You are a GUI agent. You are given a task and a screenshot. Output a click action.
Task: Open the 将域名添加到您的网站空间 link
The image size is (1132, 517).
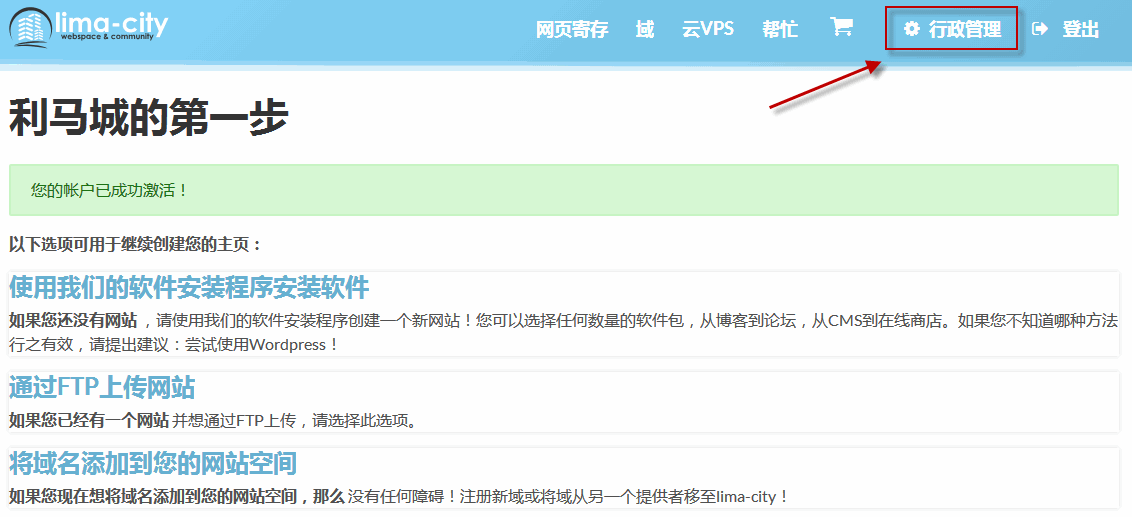click(153, 464)
